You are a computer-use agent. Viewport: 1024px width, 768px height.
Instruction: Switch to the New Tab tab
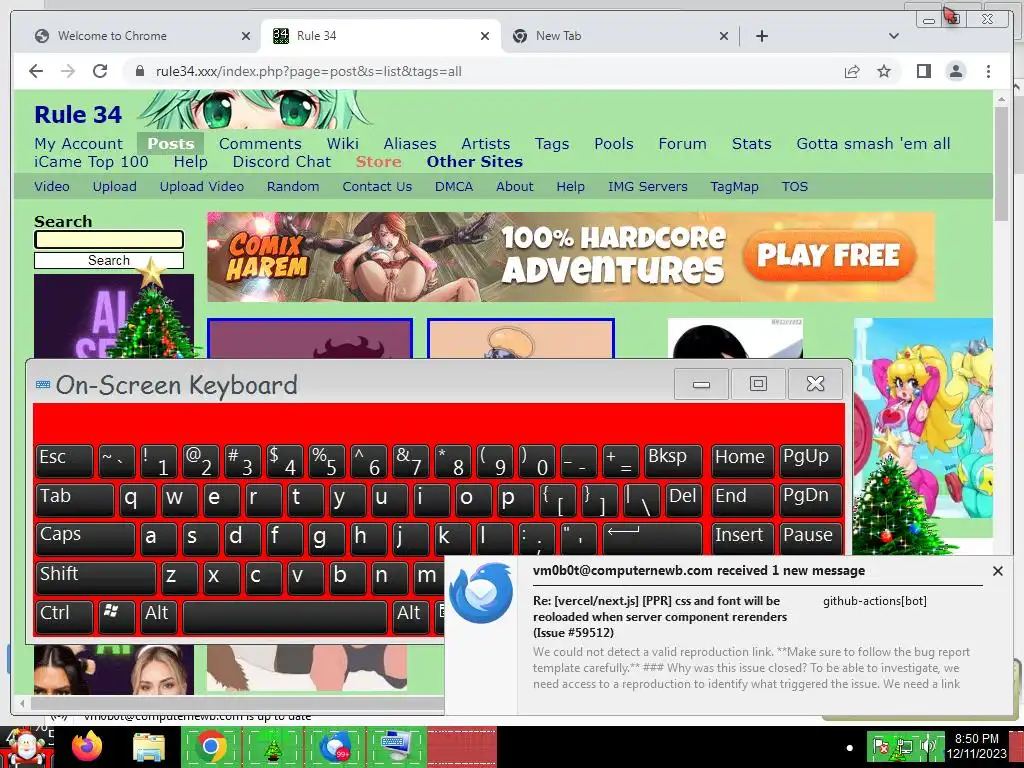click(620, 36)
